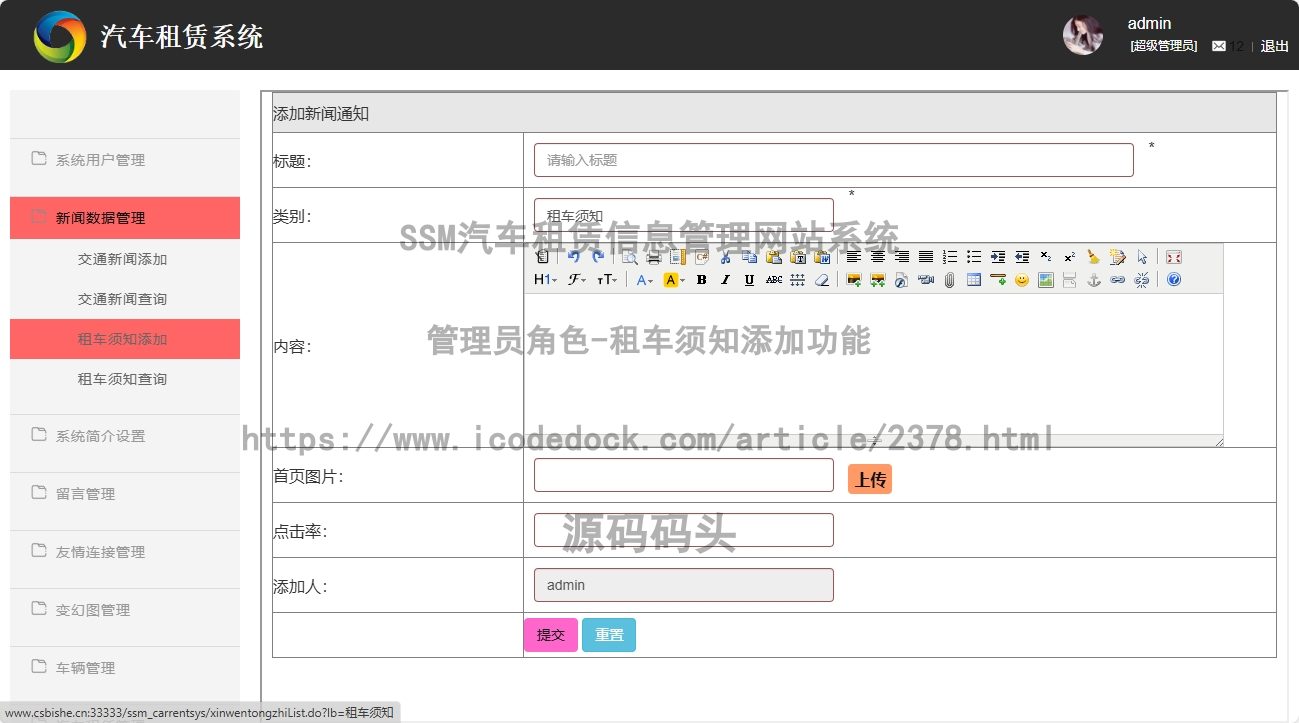Expand 系统用户管理 menu

[125, 160]
